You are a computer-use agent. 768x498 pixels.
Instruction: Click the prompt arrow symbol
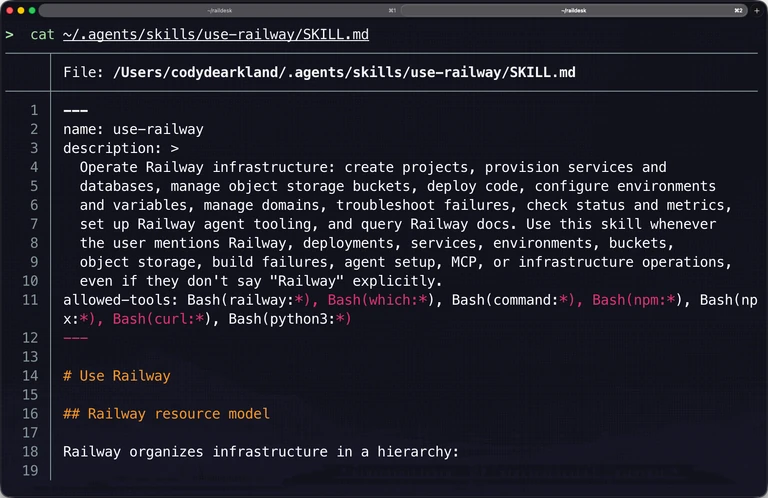click(9, 35)
